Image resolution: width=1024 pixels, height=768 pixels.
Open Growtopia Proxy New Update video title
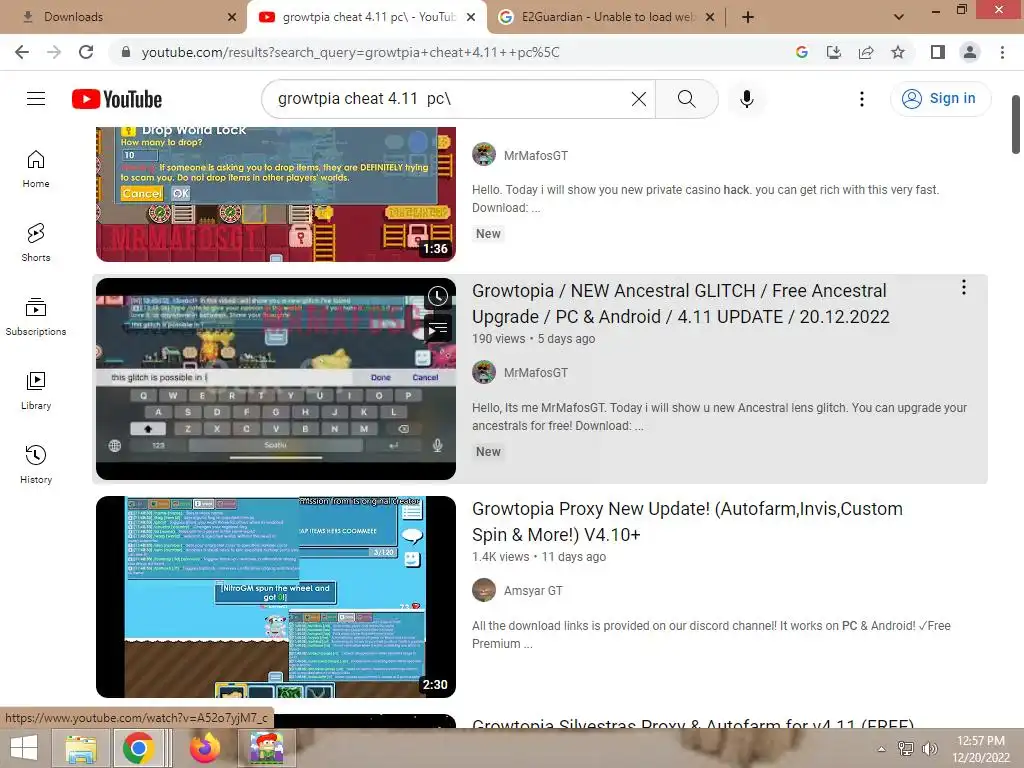(687, 522)
